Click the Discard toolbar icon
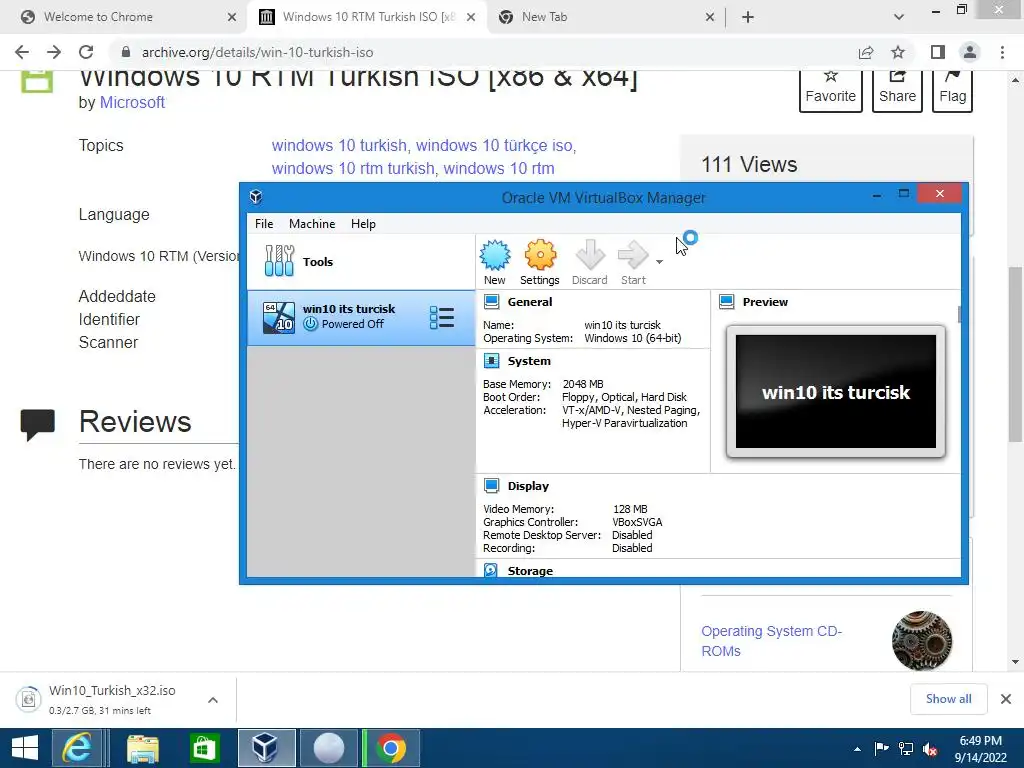 pyautogui.click(x=590, y=262)
